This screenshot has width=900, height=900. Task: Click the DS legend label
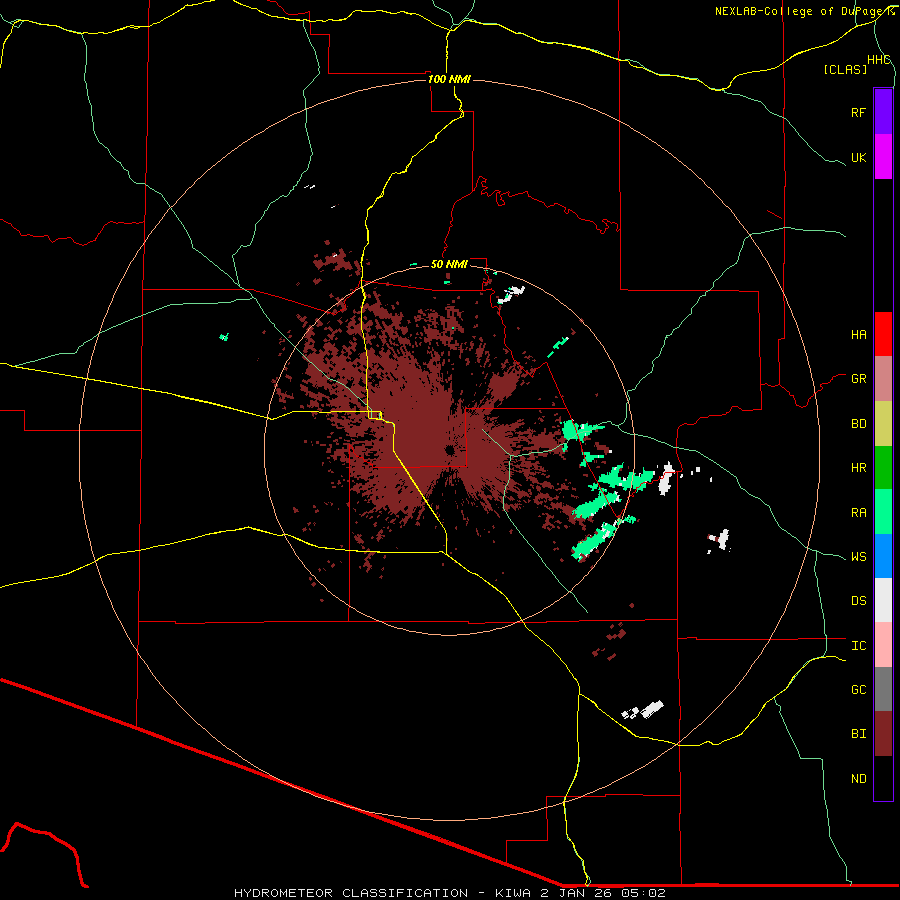858,601
